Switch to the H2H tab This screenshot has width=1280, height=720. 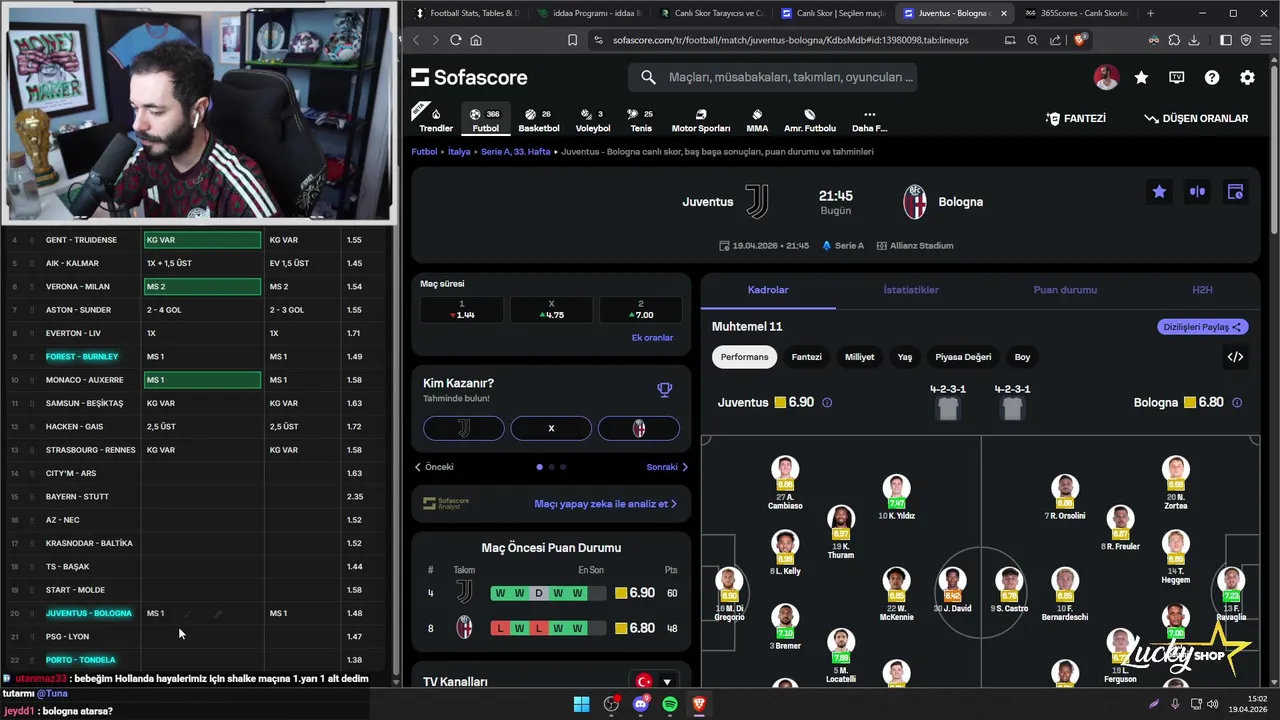click(x=1202, y=290)
